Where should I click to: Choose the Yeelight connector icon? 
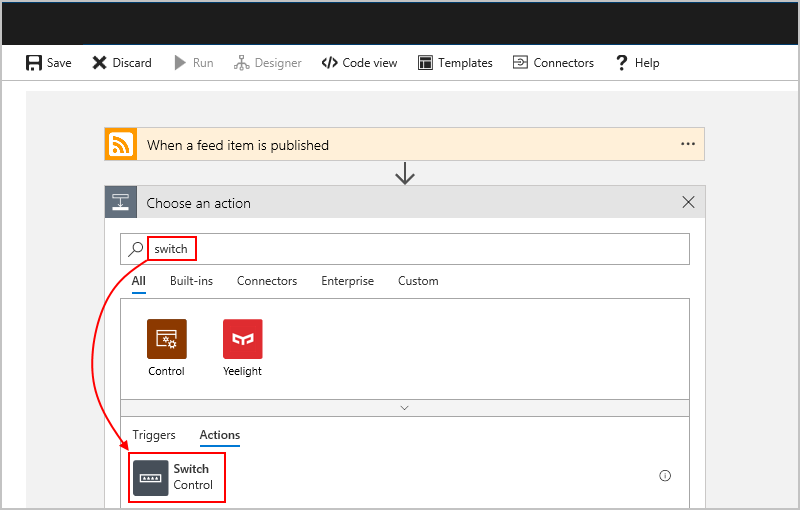coord(242,339)
